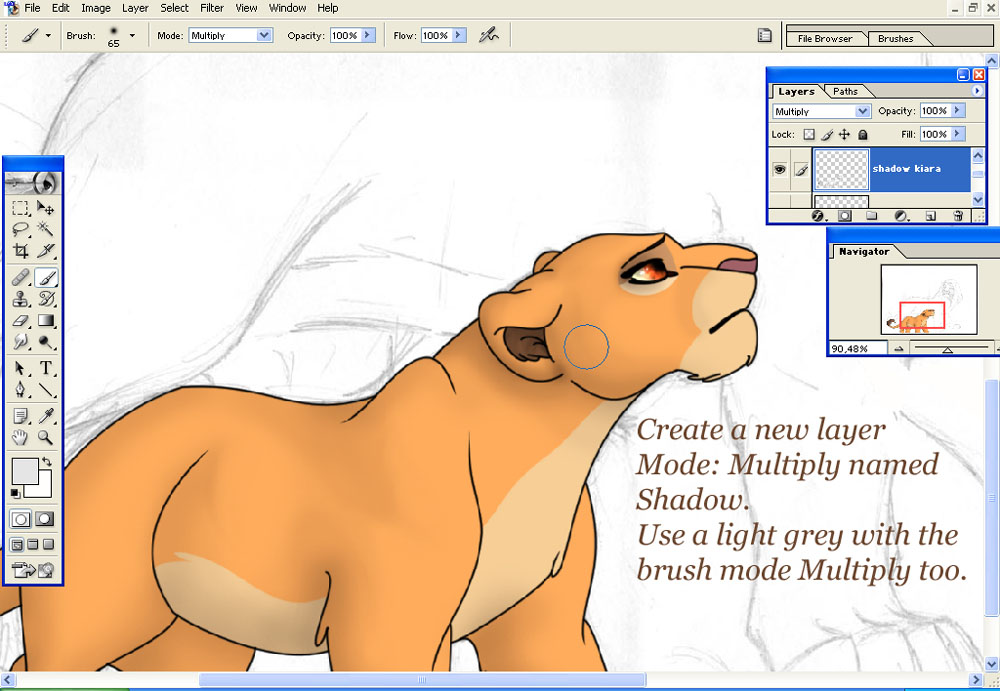Click the foreground color swatch
The image size is (1000, 691).
(x=25, y=472)
